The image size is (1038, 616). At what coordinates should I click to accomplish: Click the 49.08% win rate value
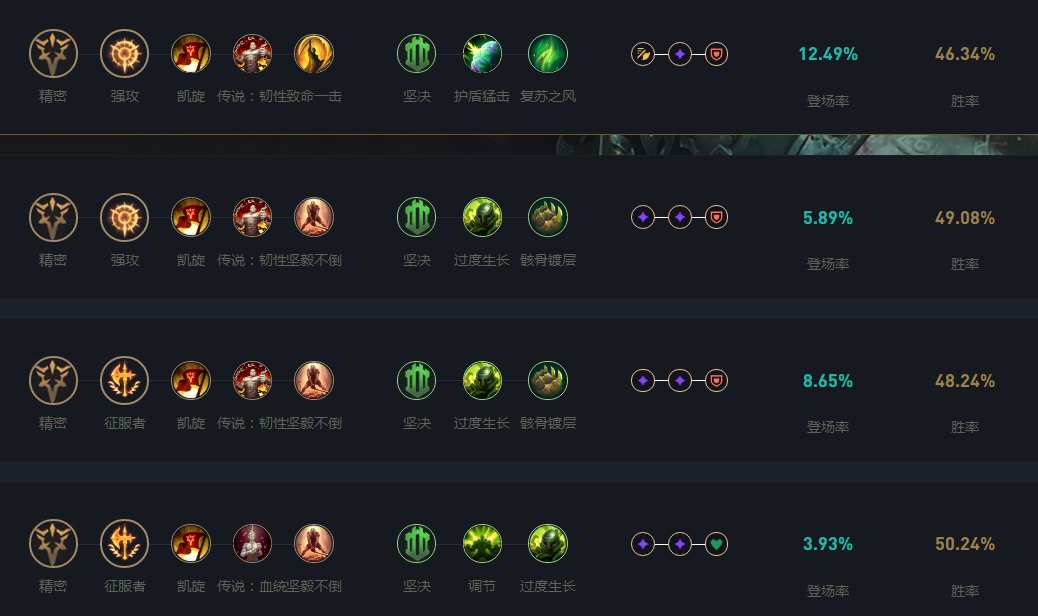coord(964,217)
